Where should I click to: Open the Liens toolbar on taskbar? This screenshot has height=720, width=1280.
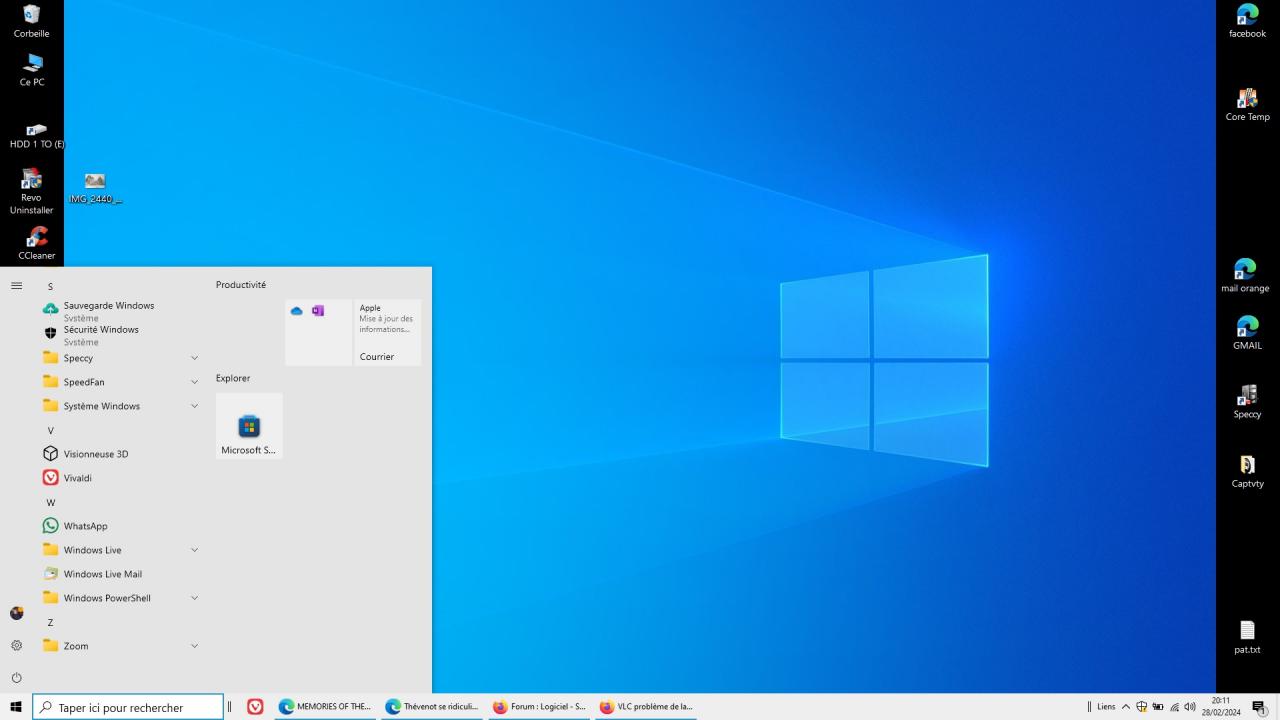1105,707
